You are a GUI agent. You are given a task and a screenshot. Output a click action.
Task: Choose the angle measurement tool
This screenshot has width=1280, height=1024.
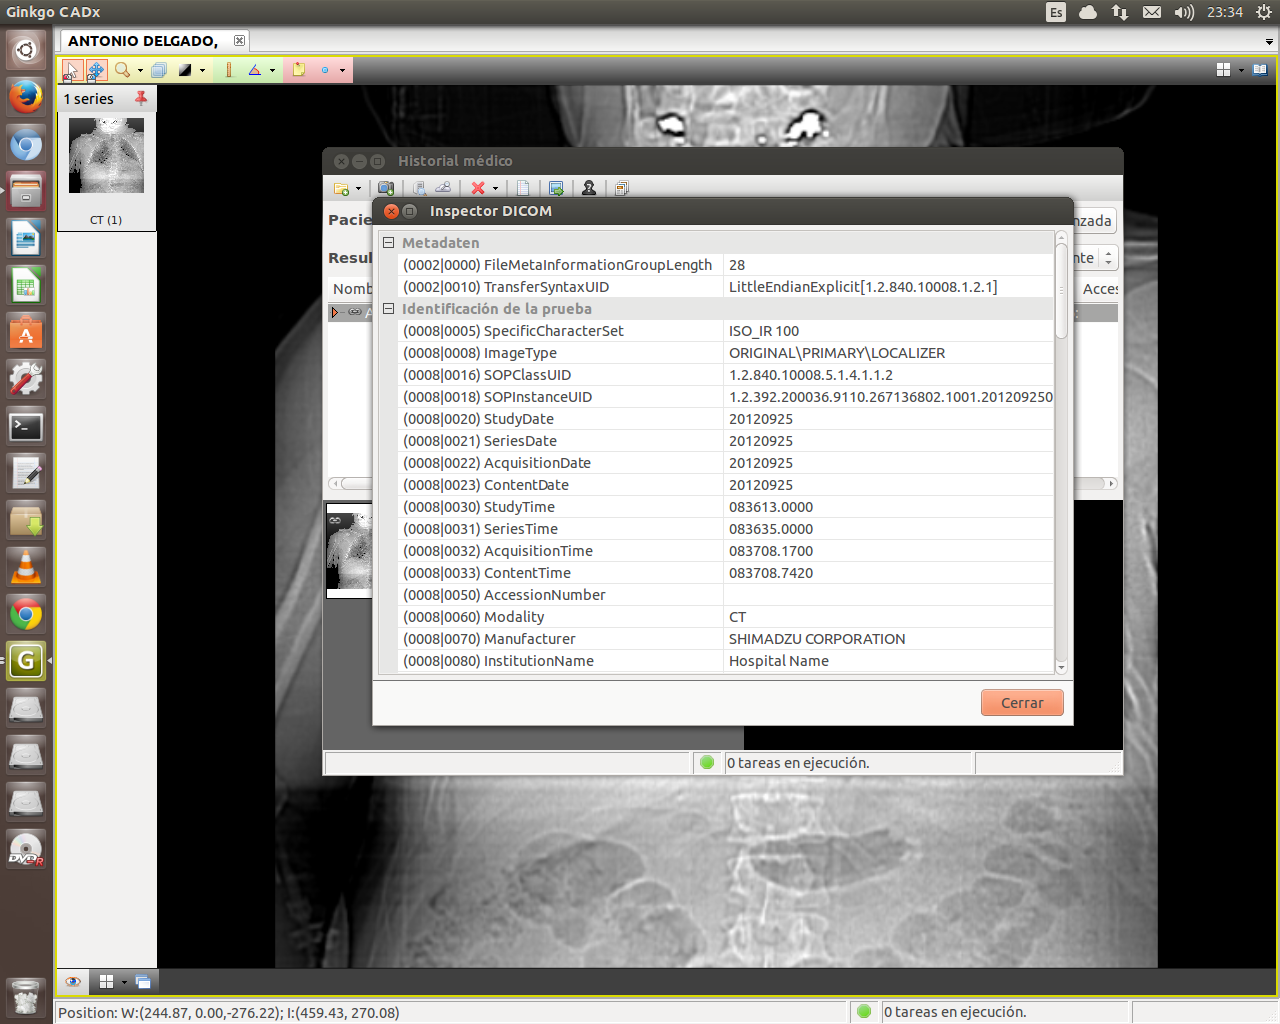coord(258,70)
